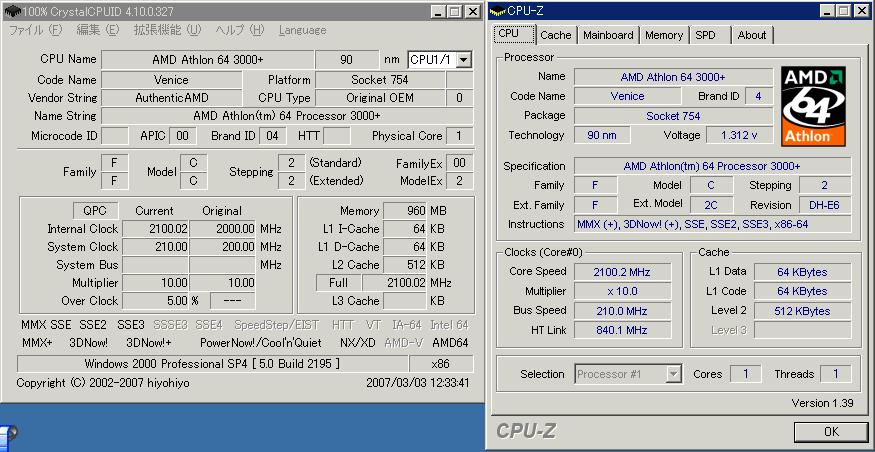Click the 3DNow!+ feature label
This screenshot has width=875, height=452.
[149, 343]
